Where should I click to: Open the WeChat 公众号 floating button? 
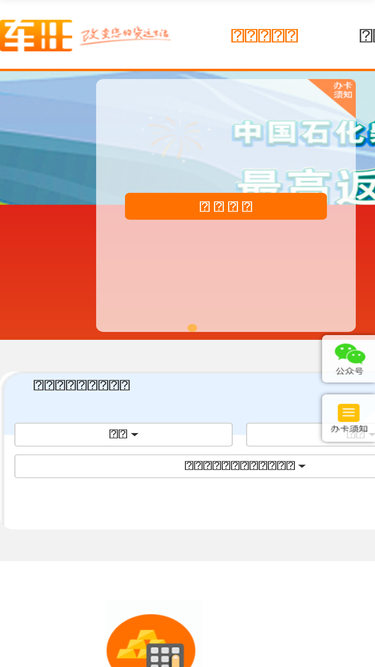coord(349,359)
